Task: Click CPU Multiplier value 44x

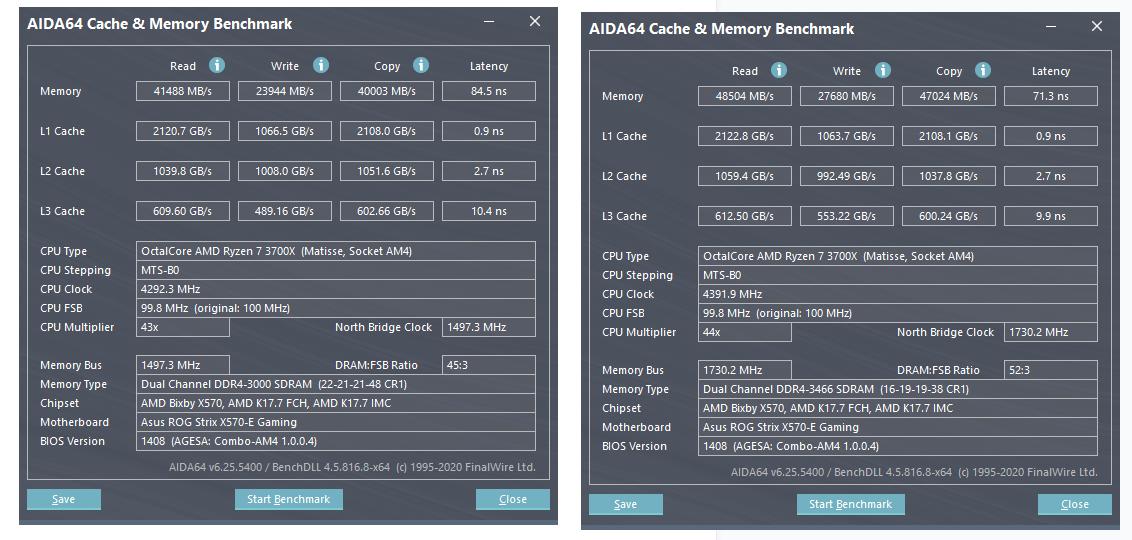Action: click(x=745, y=332)
